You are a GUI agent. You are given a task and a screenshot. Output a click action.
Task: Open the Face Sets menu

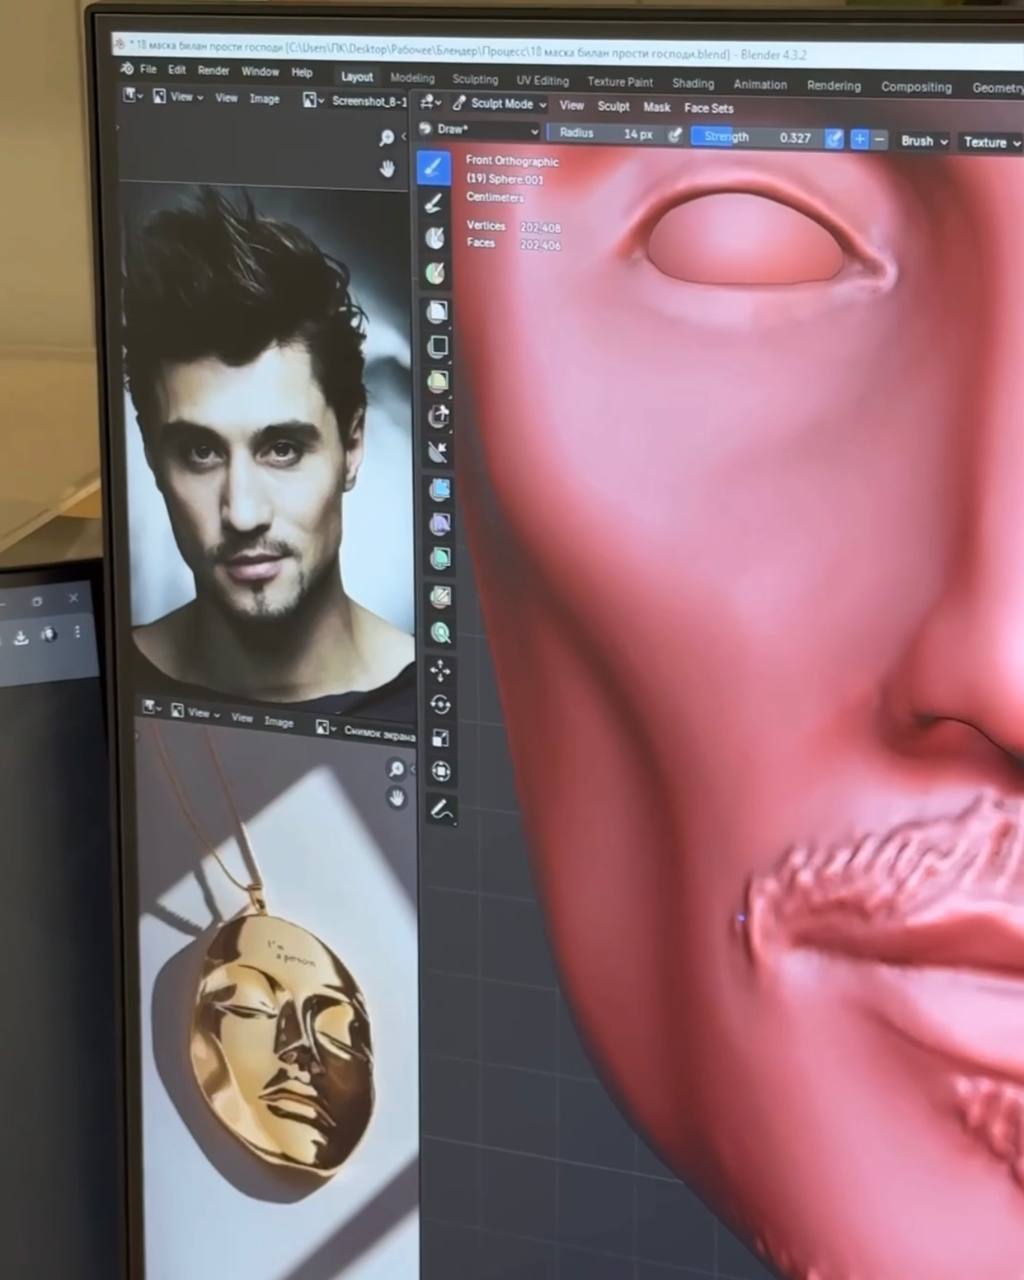pyautogui.click(x=708, y=108)
